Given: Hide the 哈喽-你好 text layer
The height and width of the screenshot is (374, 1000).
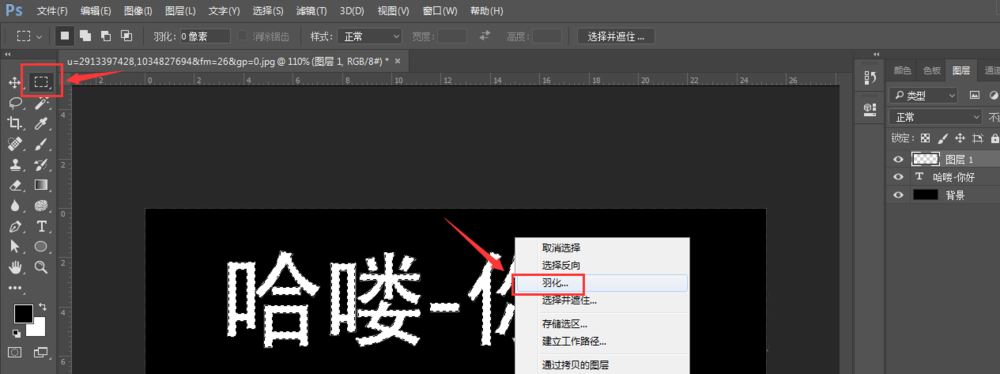Looking at the screenshot, I should point(899,177).
